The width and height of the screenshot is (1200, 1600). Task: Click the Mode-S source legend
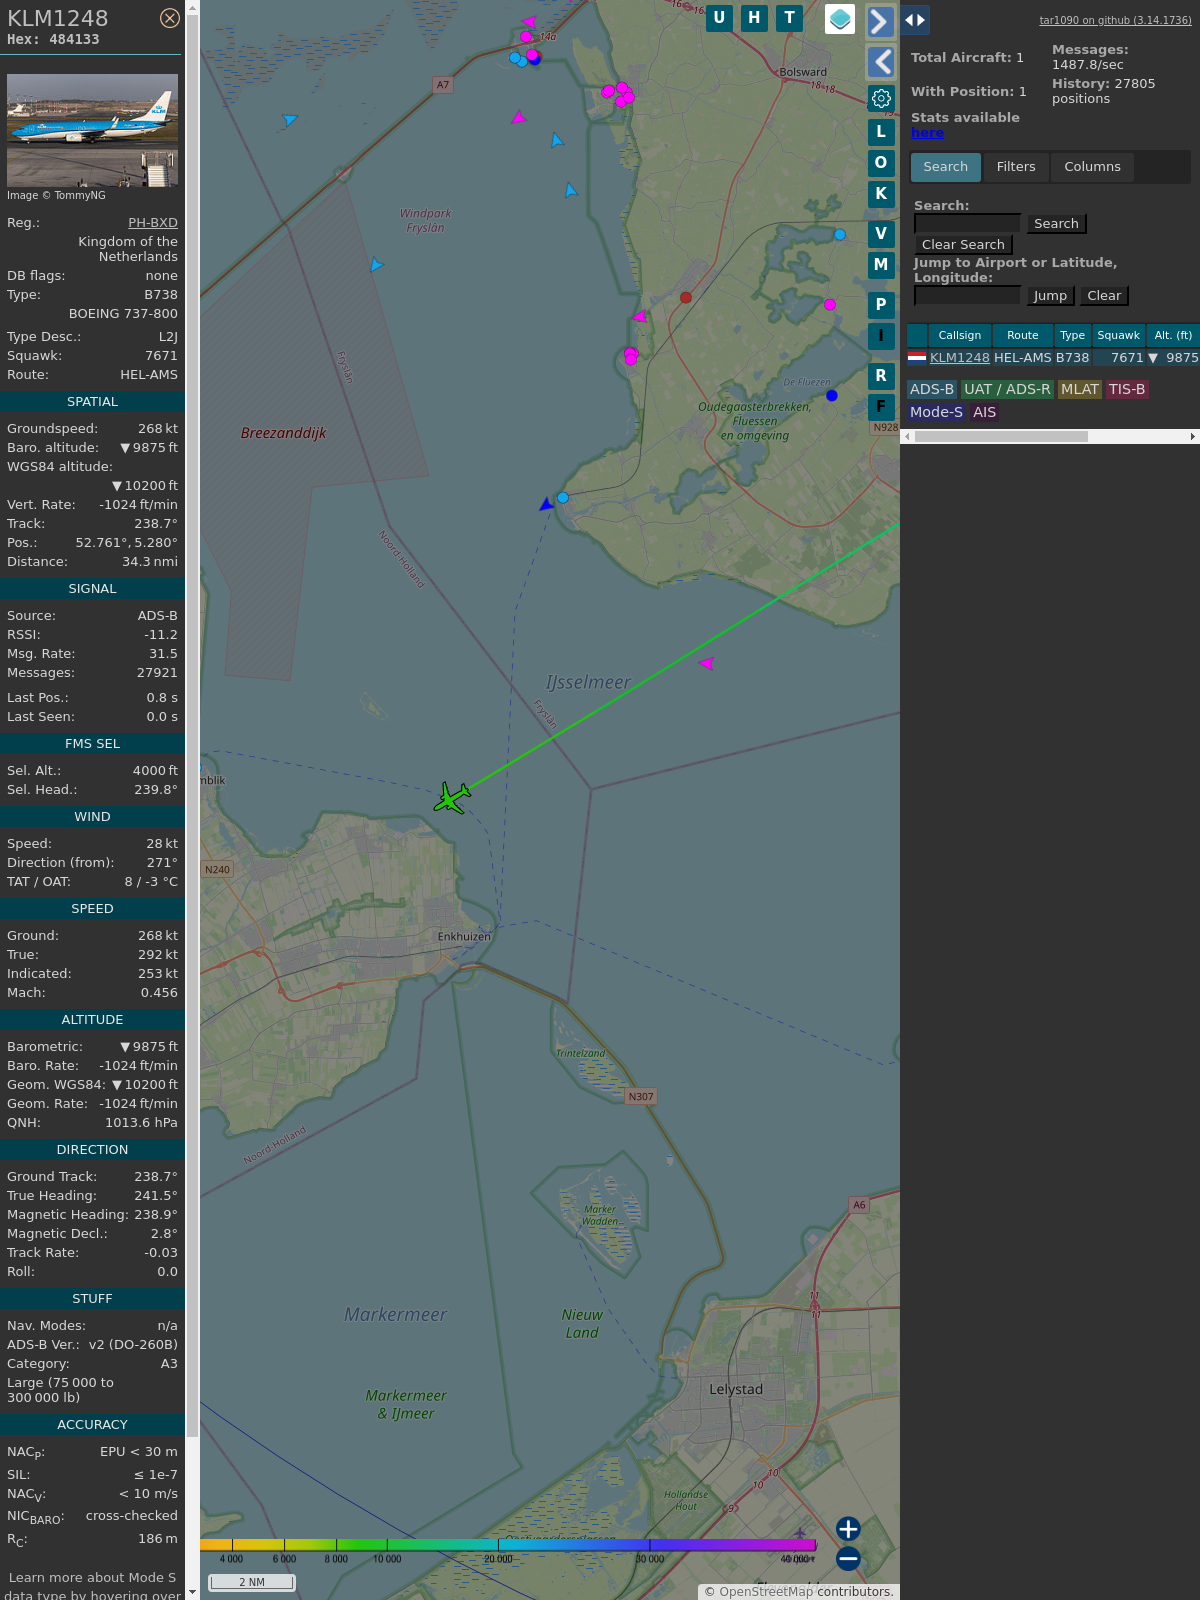pyautogui.click(x=936, y=413)
